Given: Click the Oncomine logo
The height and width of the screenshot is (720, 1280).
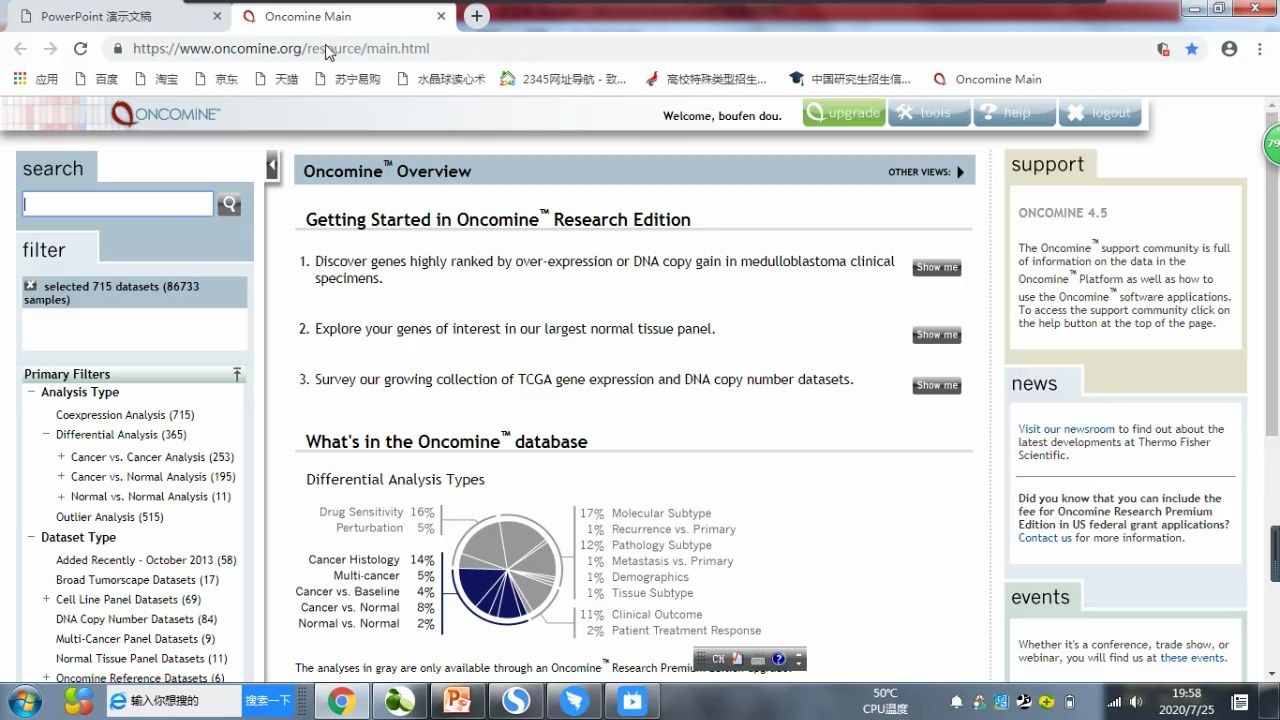Looking at the screenshot, I should [166, 113].
